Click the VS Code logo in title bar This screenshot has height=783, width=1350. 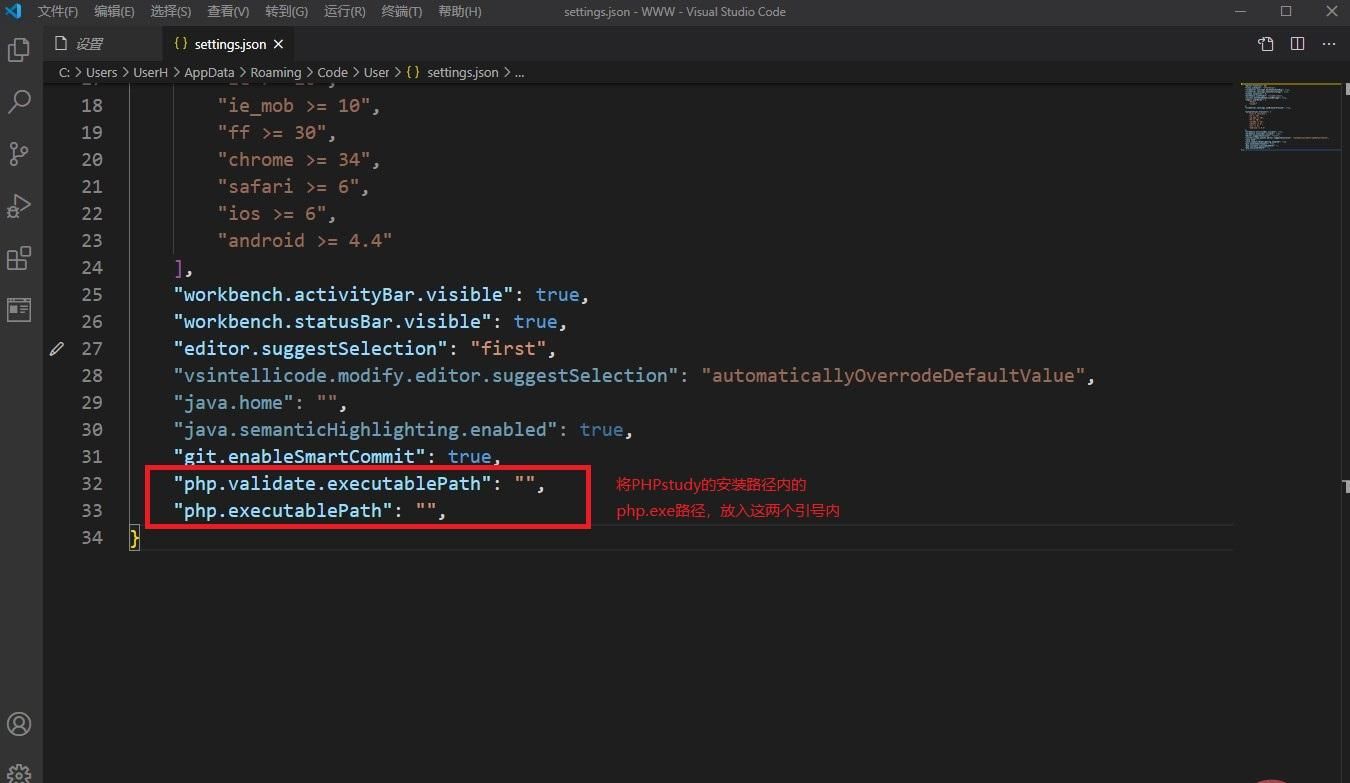pos(14,11)
